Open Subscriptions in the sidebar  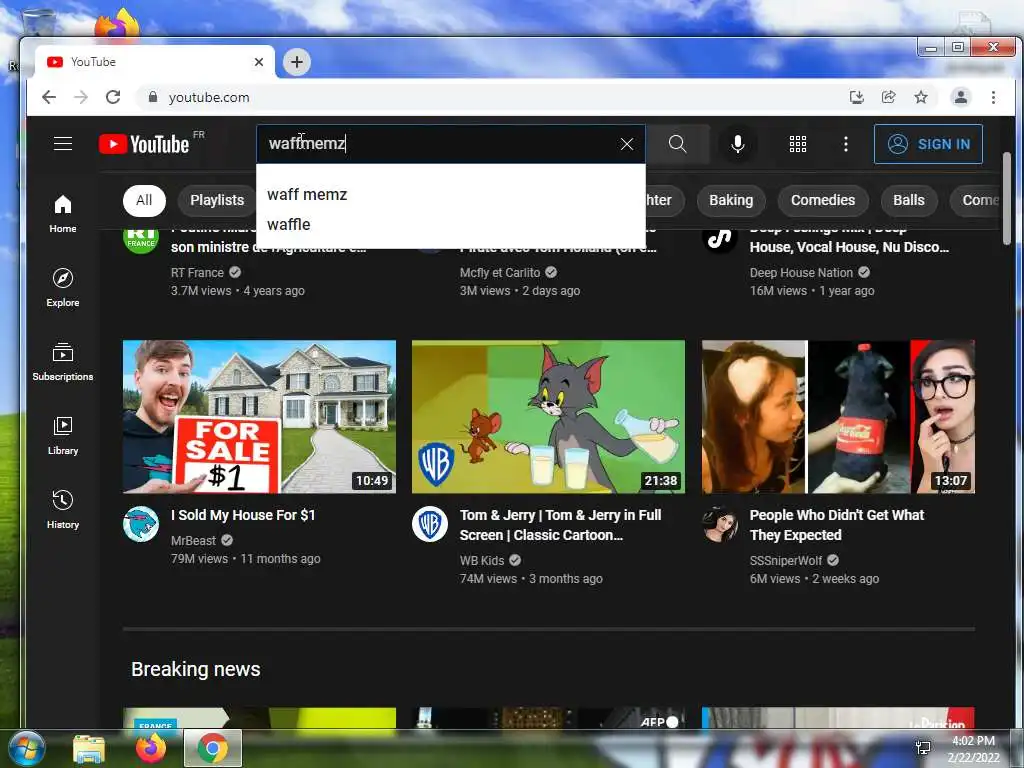63,362
